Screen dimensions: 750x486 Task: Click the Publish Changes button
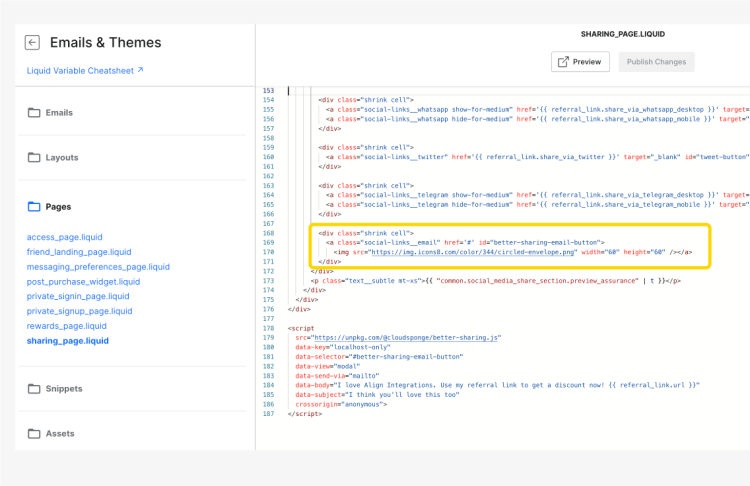click(x=656, y=62)
